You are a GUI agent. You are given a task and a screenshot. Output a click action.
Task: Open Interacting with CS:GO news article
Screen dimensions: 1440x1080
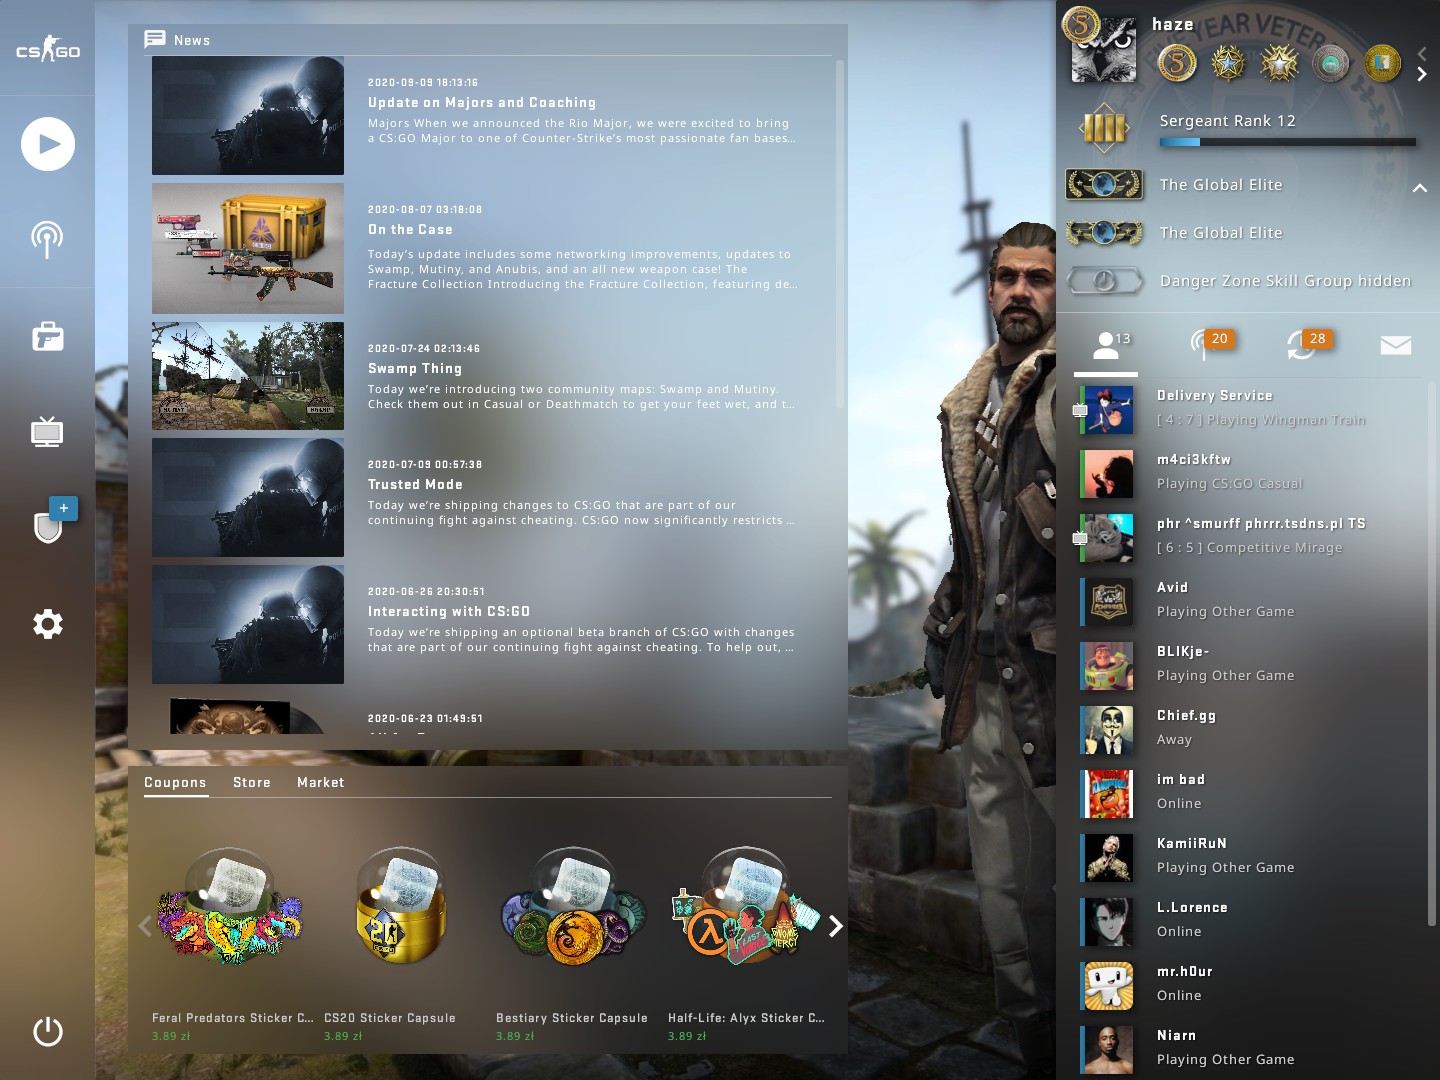[x=490, y=624]
